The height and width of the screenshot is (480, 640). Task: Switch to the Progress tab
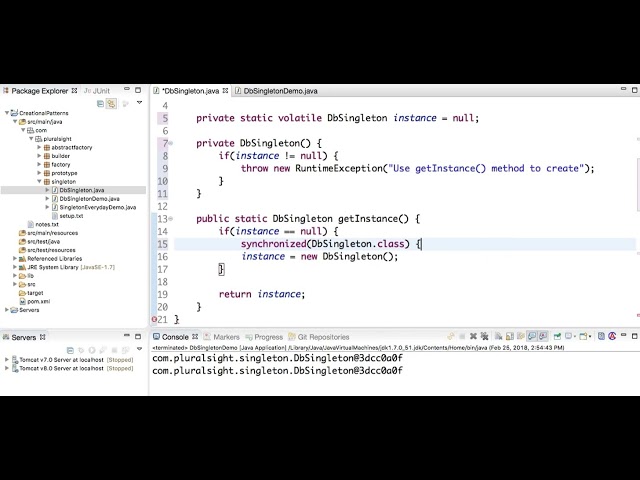click(x=268, y=337)
